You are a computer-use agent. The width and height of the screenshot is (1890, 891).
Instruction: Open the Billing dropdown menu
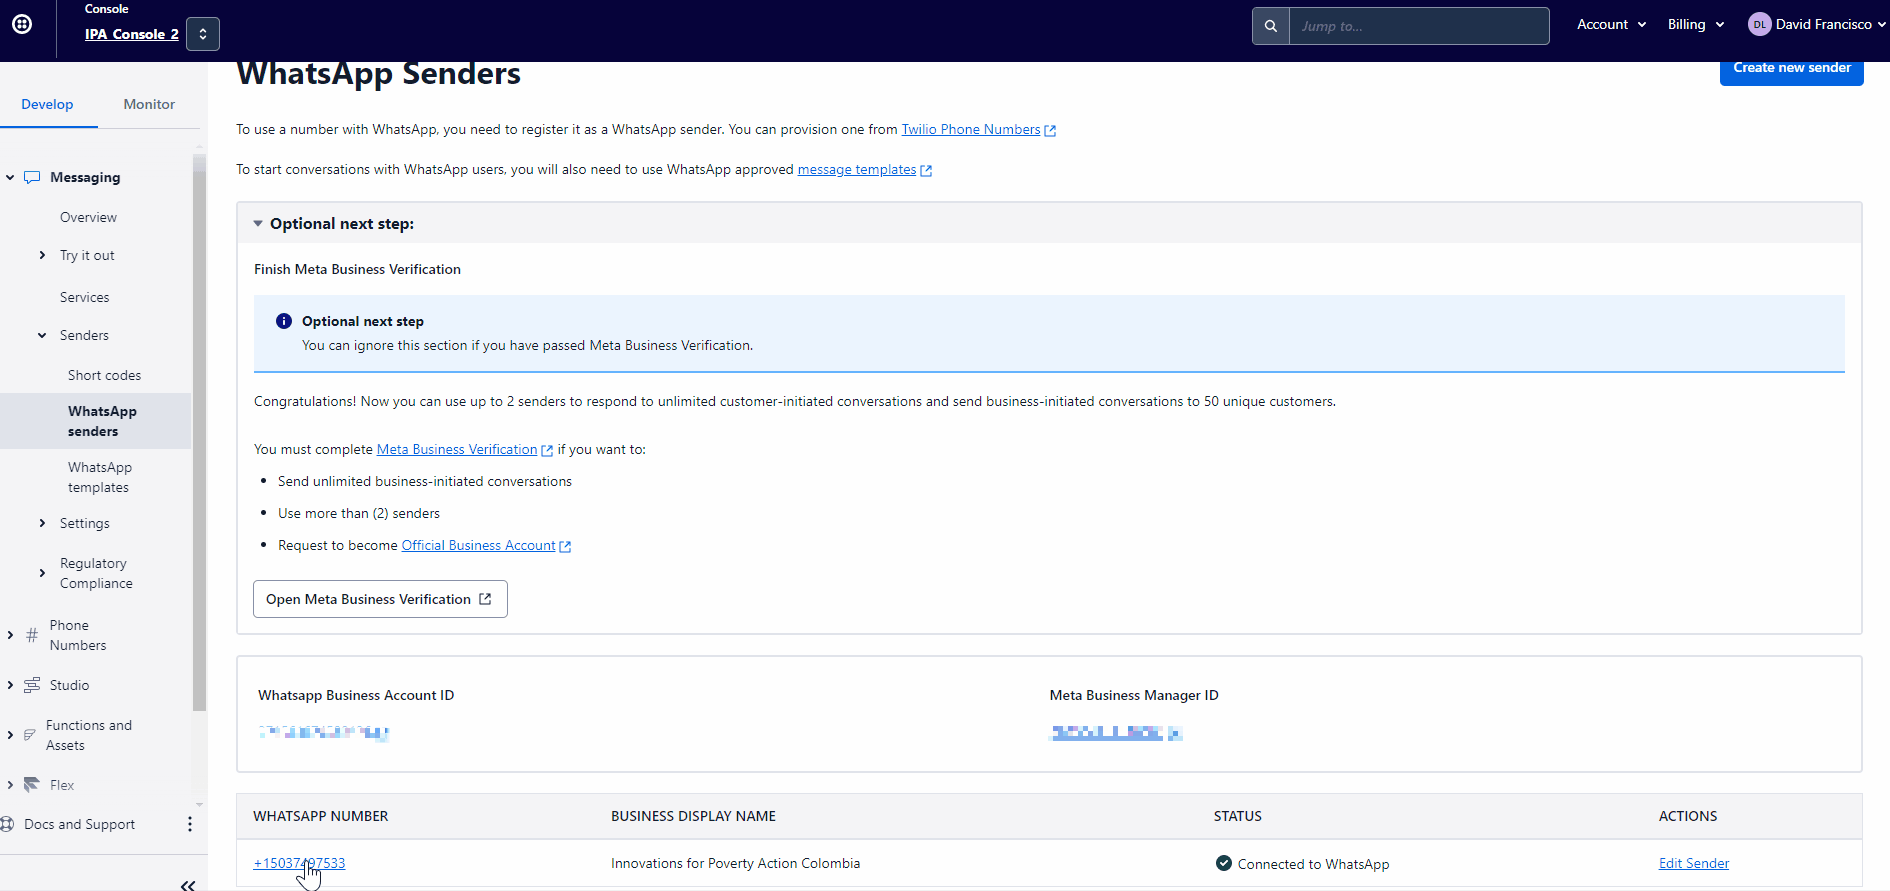point(1696,24)
